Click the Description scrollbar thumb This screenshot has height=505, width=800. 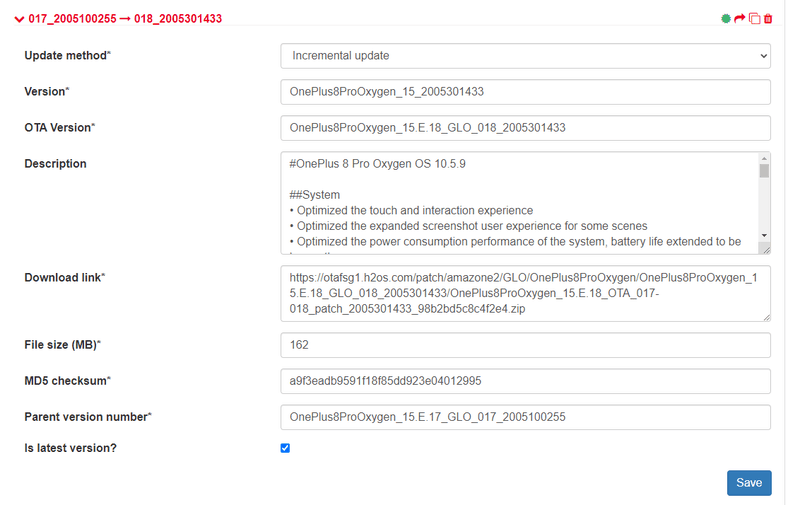pyautogui.click(x=764, y=170)
